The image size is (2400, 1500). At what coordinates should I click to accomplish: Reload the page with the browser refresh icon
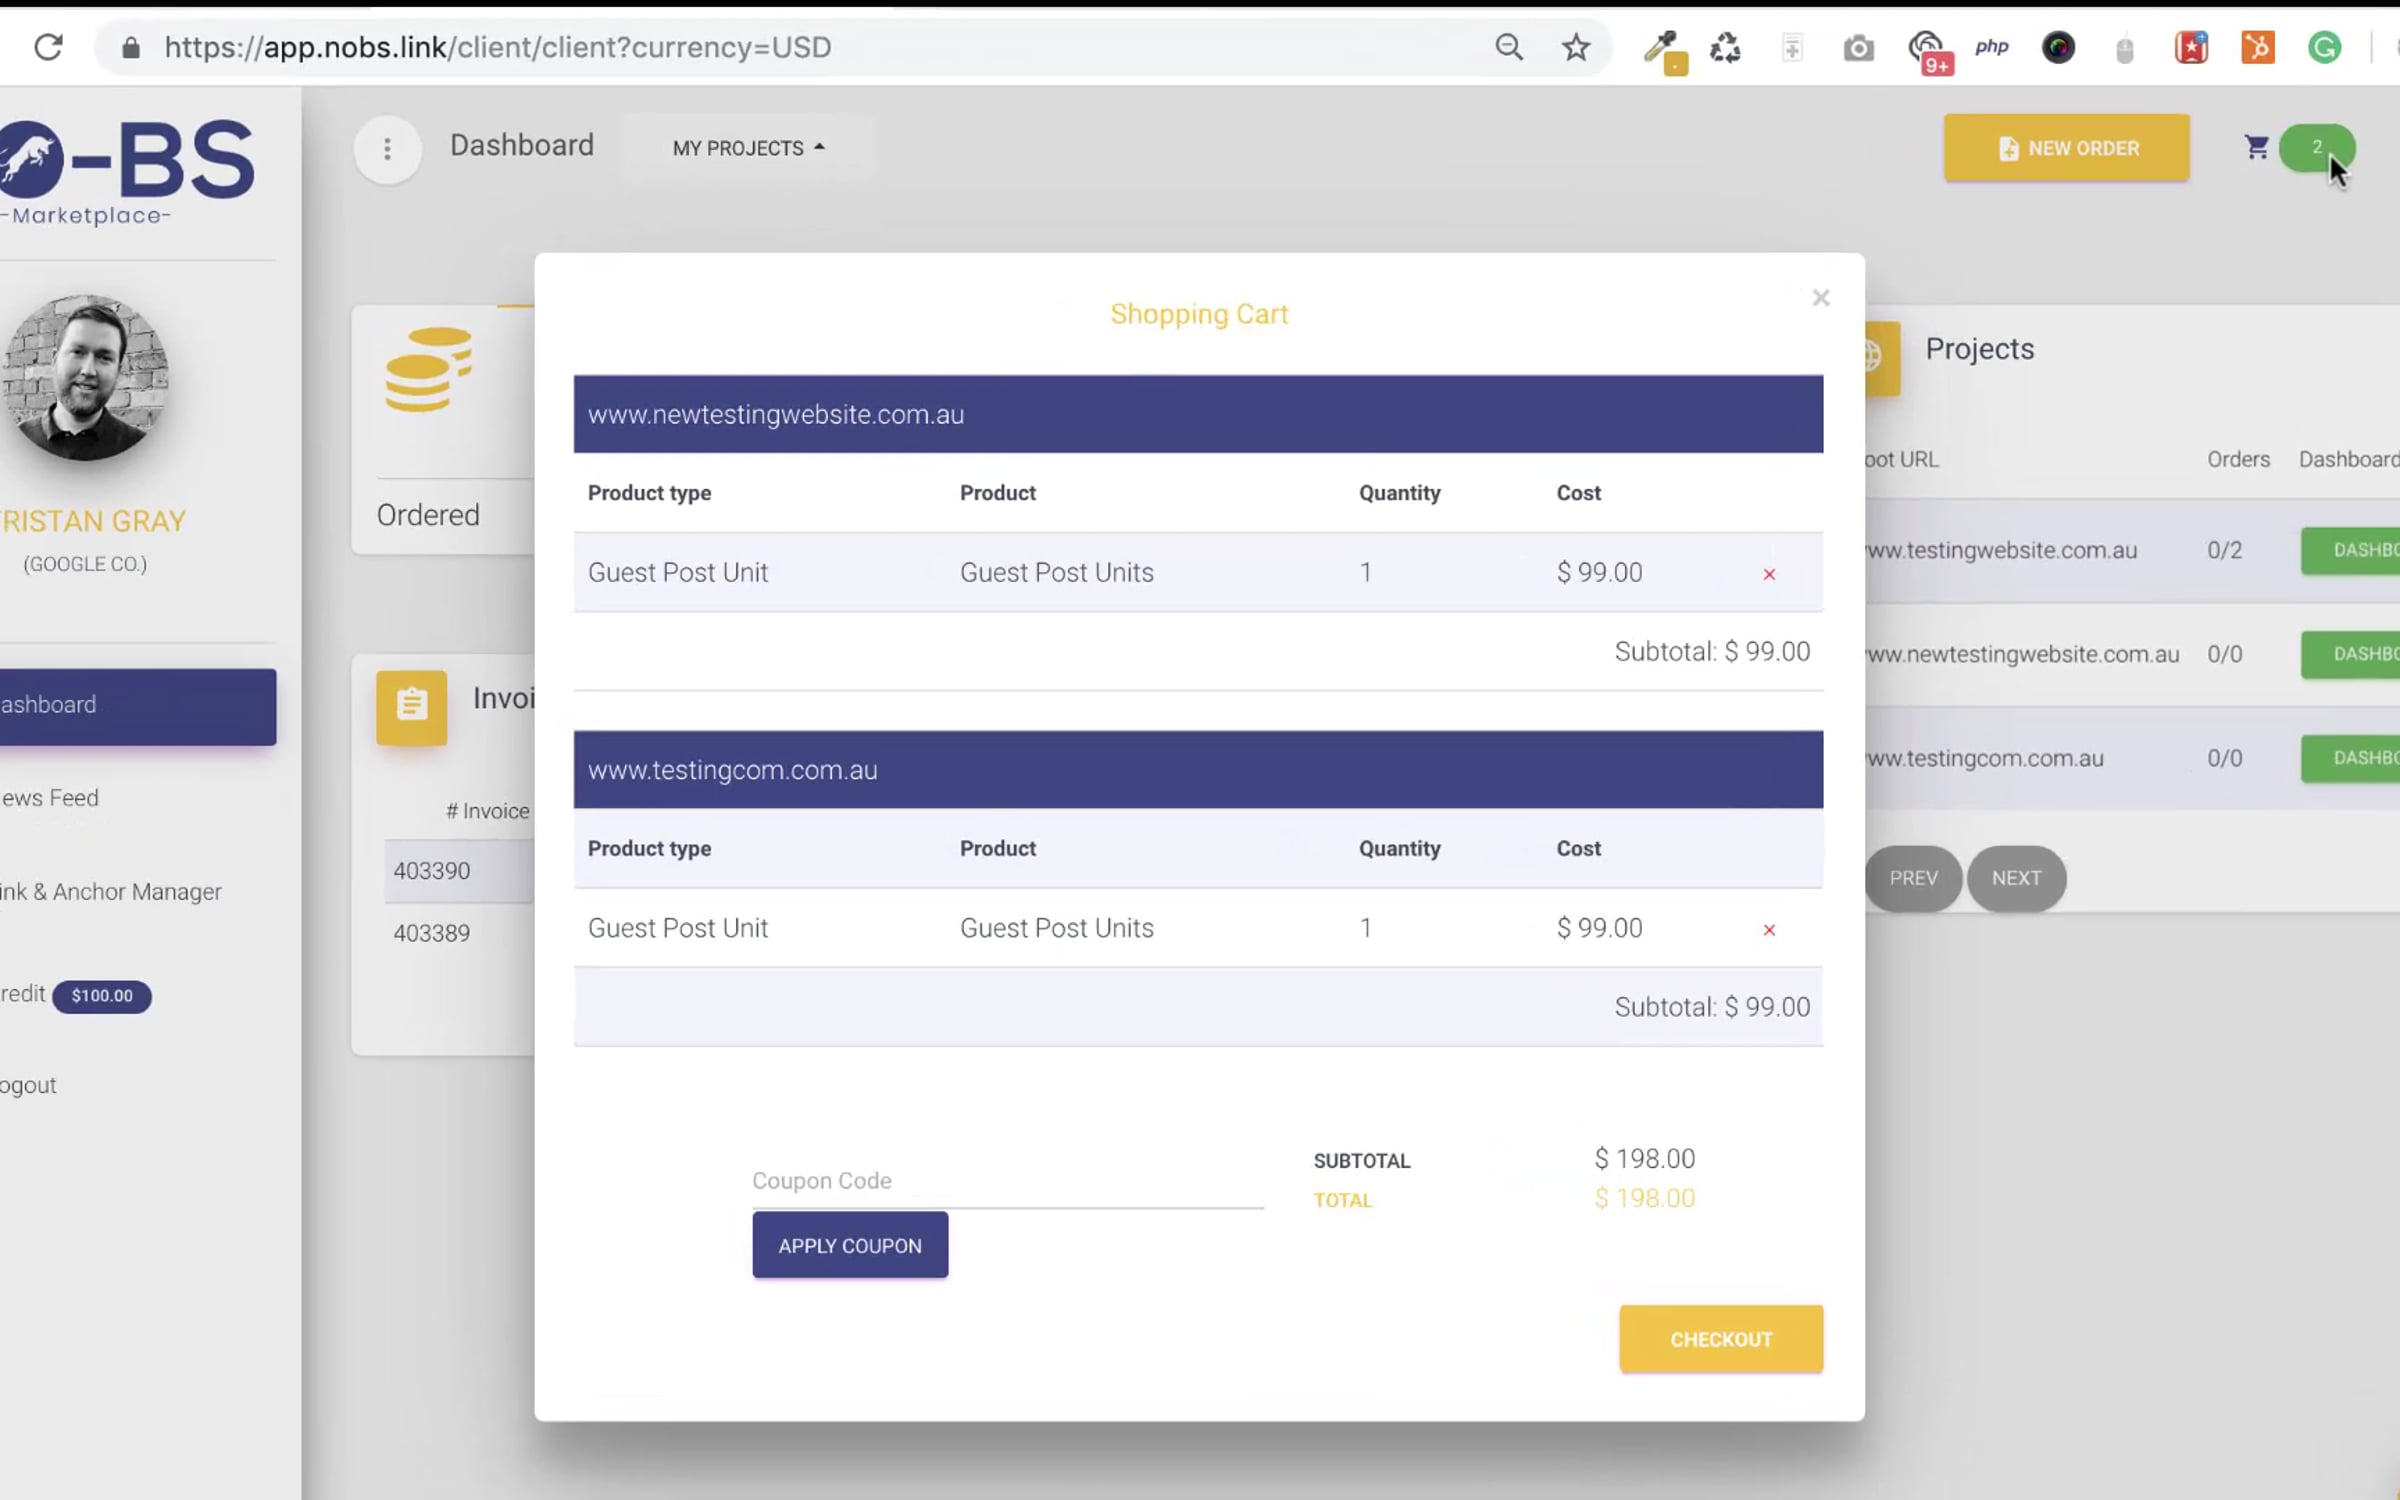(x=48, y=47)
